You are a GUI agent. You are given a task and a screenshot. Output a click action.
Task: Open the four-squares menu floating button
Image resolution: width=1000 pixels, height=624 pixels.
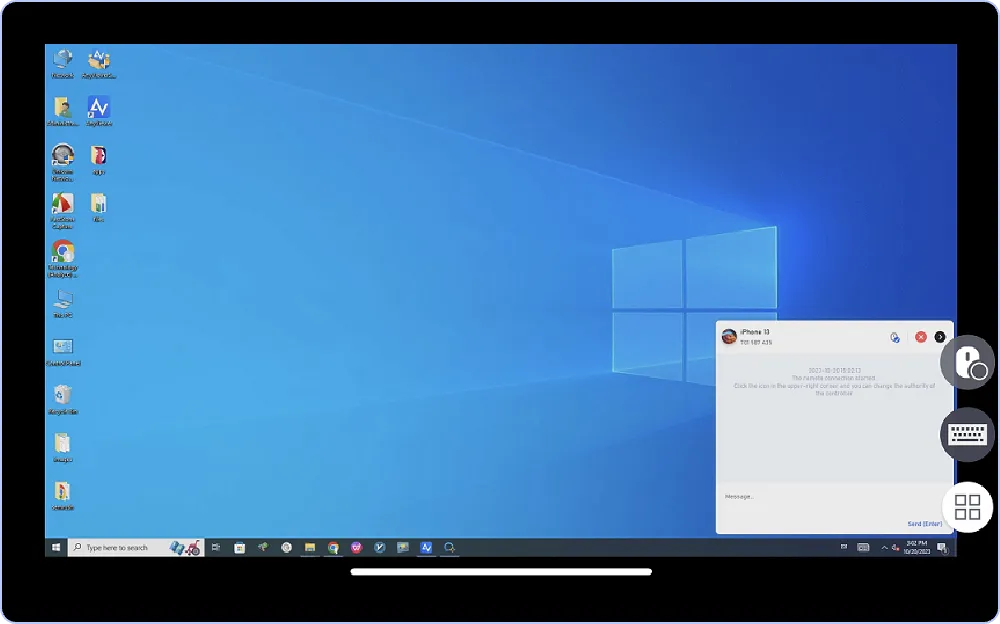[967, 507]
